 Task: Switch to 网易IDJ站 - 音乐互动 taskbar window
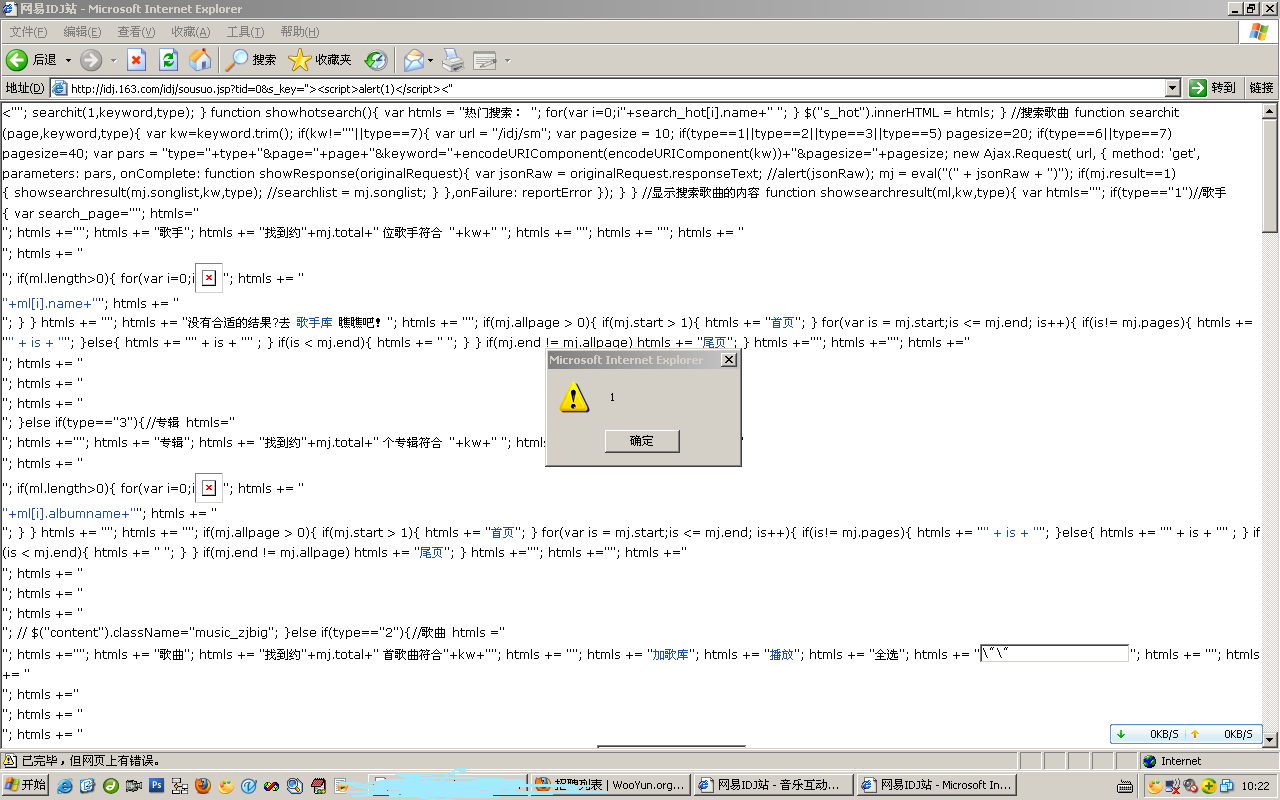click(x=774, y=785)
